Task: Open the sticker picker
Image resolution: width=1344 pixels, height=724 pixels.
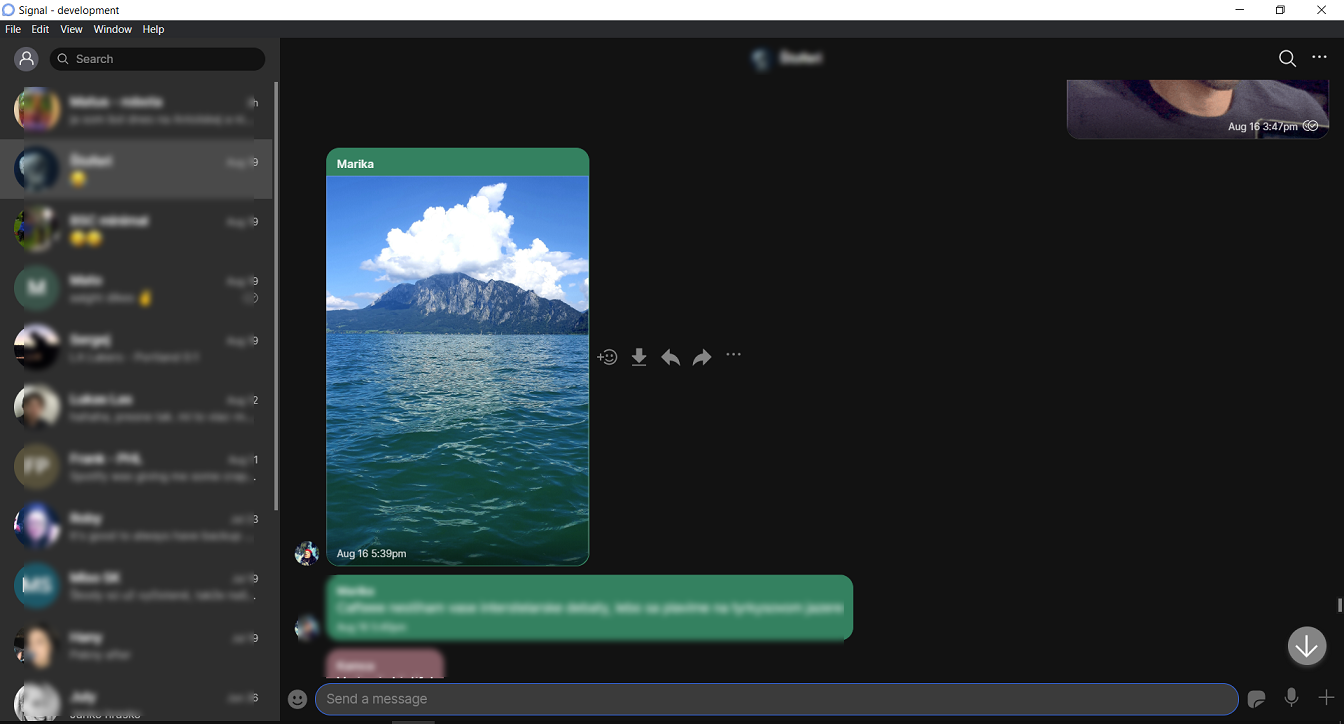Action: tap(1257, 699)
